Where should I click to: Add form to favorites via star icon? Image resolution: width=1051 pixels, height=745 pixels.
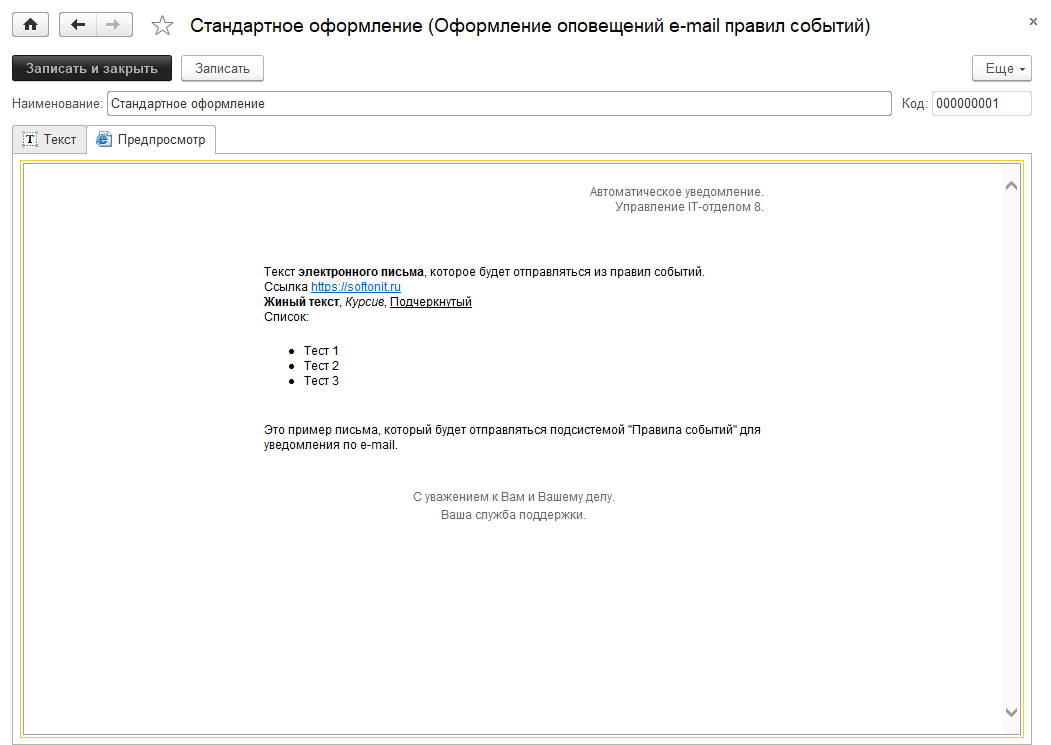click(161, 24)
